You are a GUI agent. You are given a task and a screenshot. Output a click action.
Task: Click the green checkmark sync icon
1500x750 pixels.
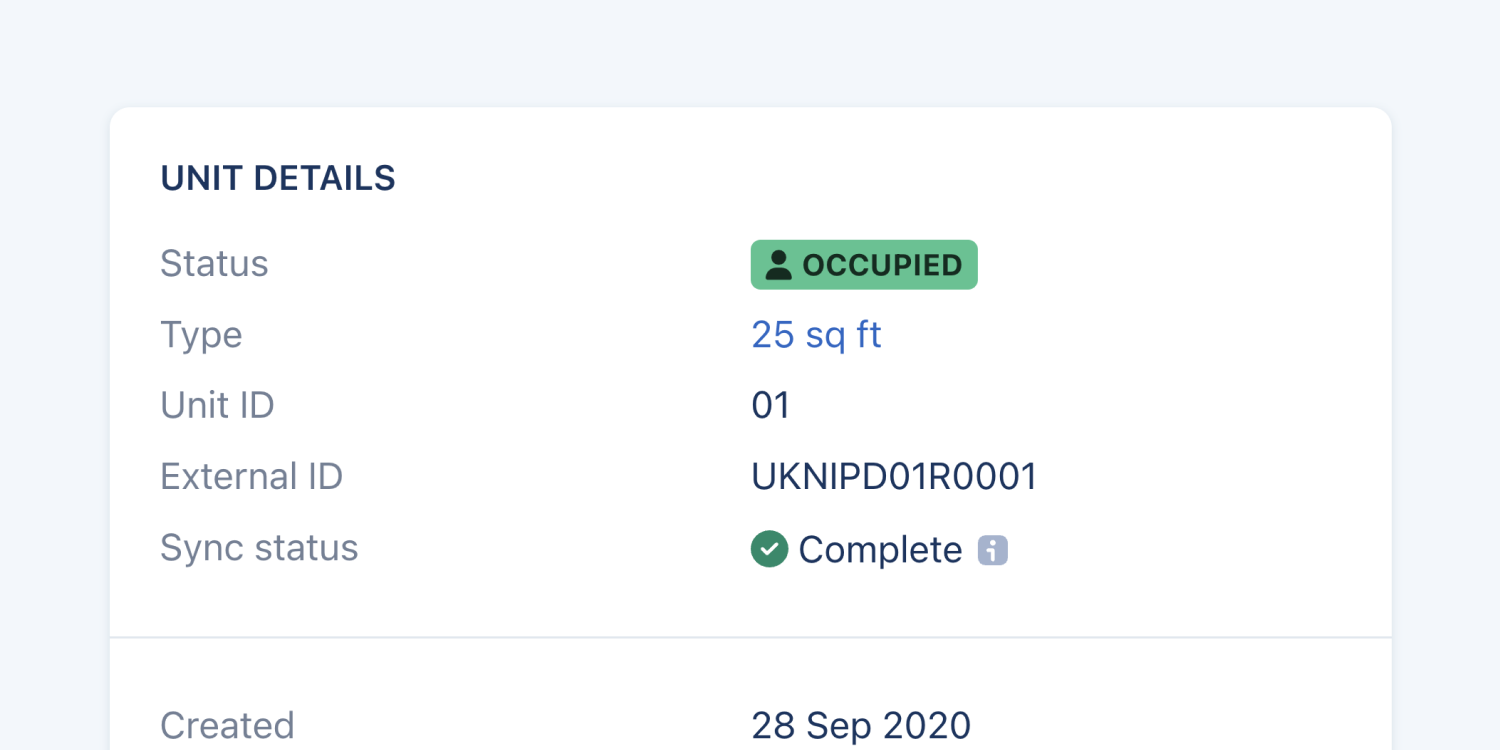click(769, 549)
